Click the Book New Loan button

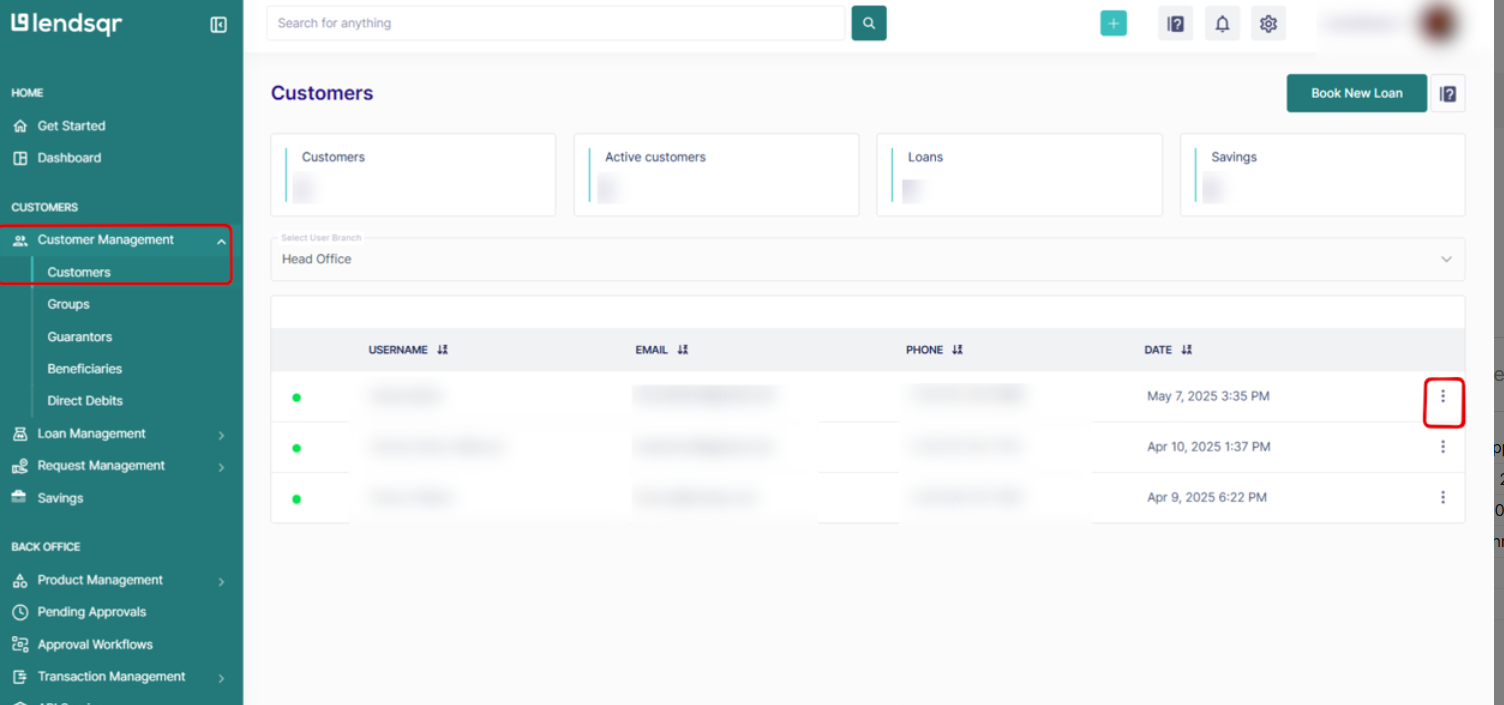(1356, 93)
